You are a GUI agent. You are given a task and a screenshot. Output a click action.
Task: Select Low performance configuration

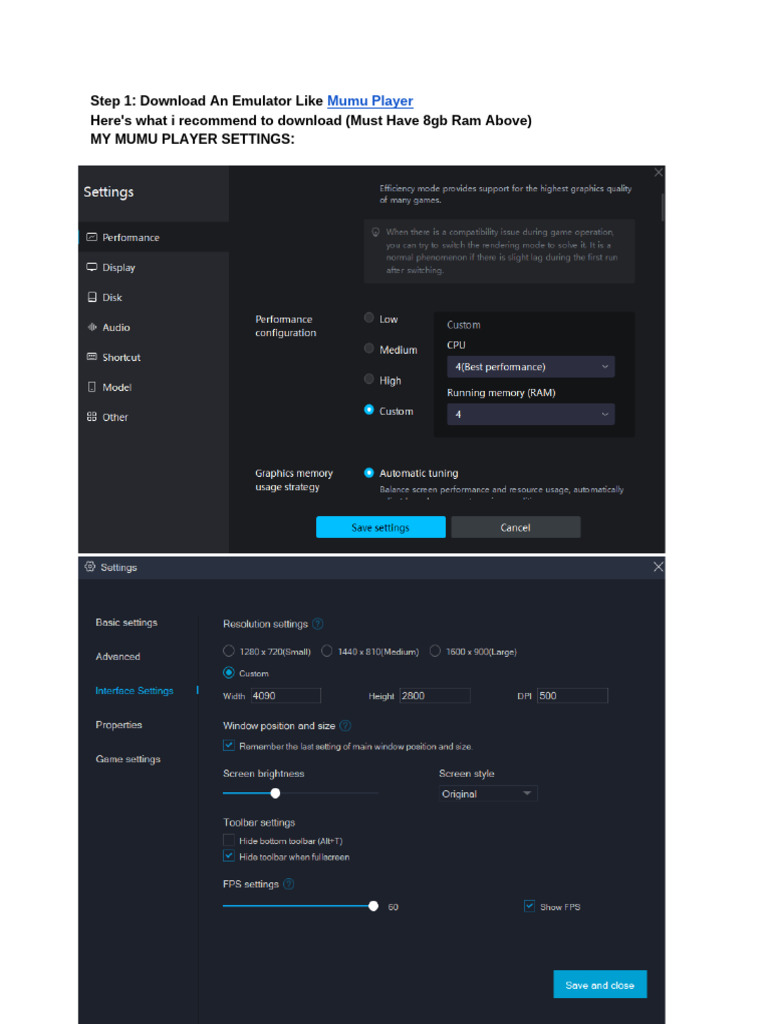[x=369, y=318]
